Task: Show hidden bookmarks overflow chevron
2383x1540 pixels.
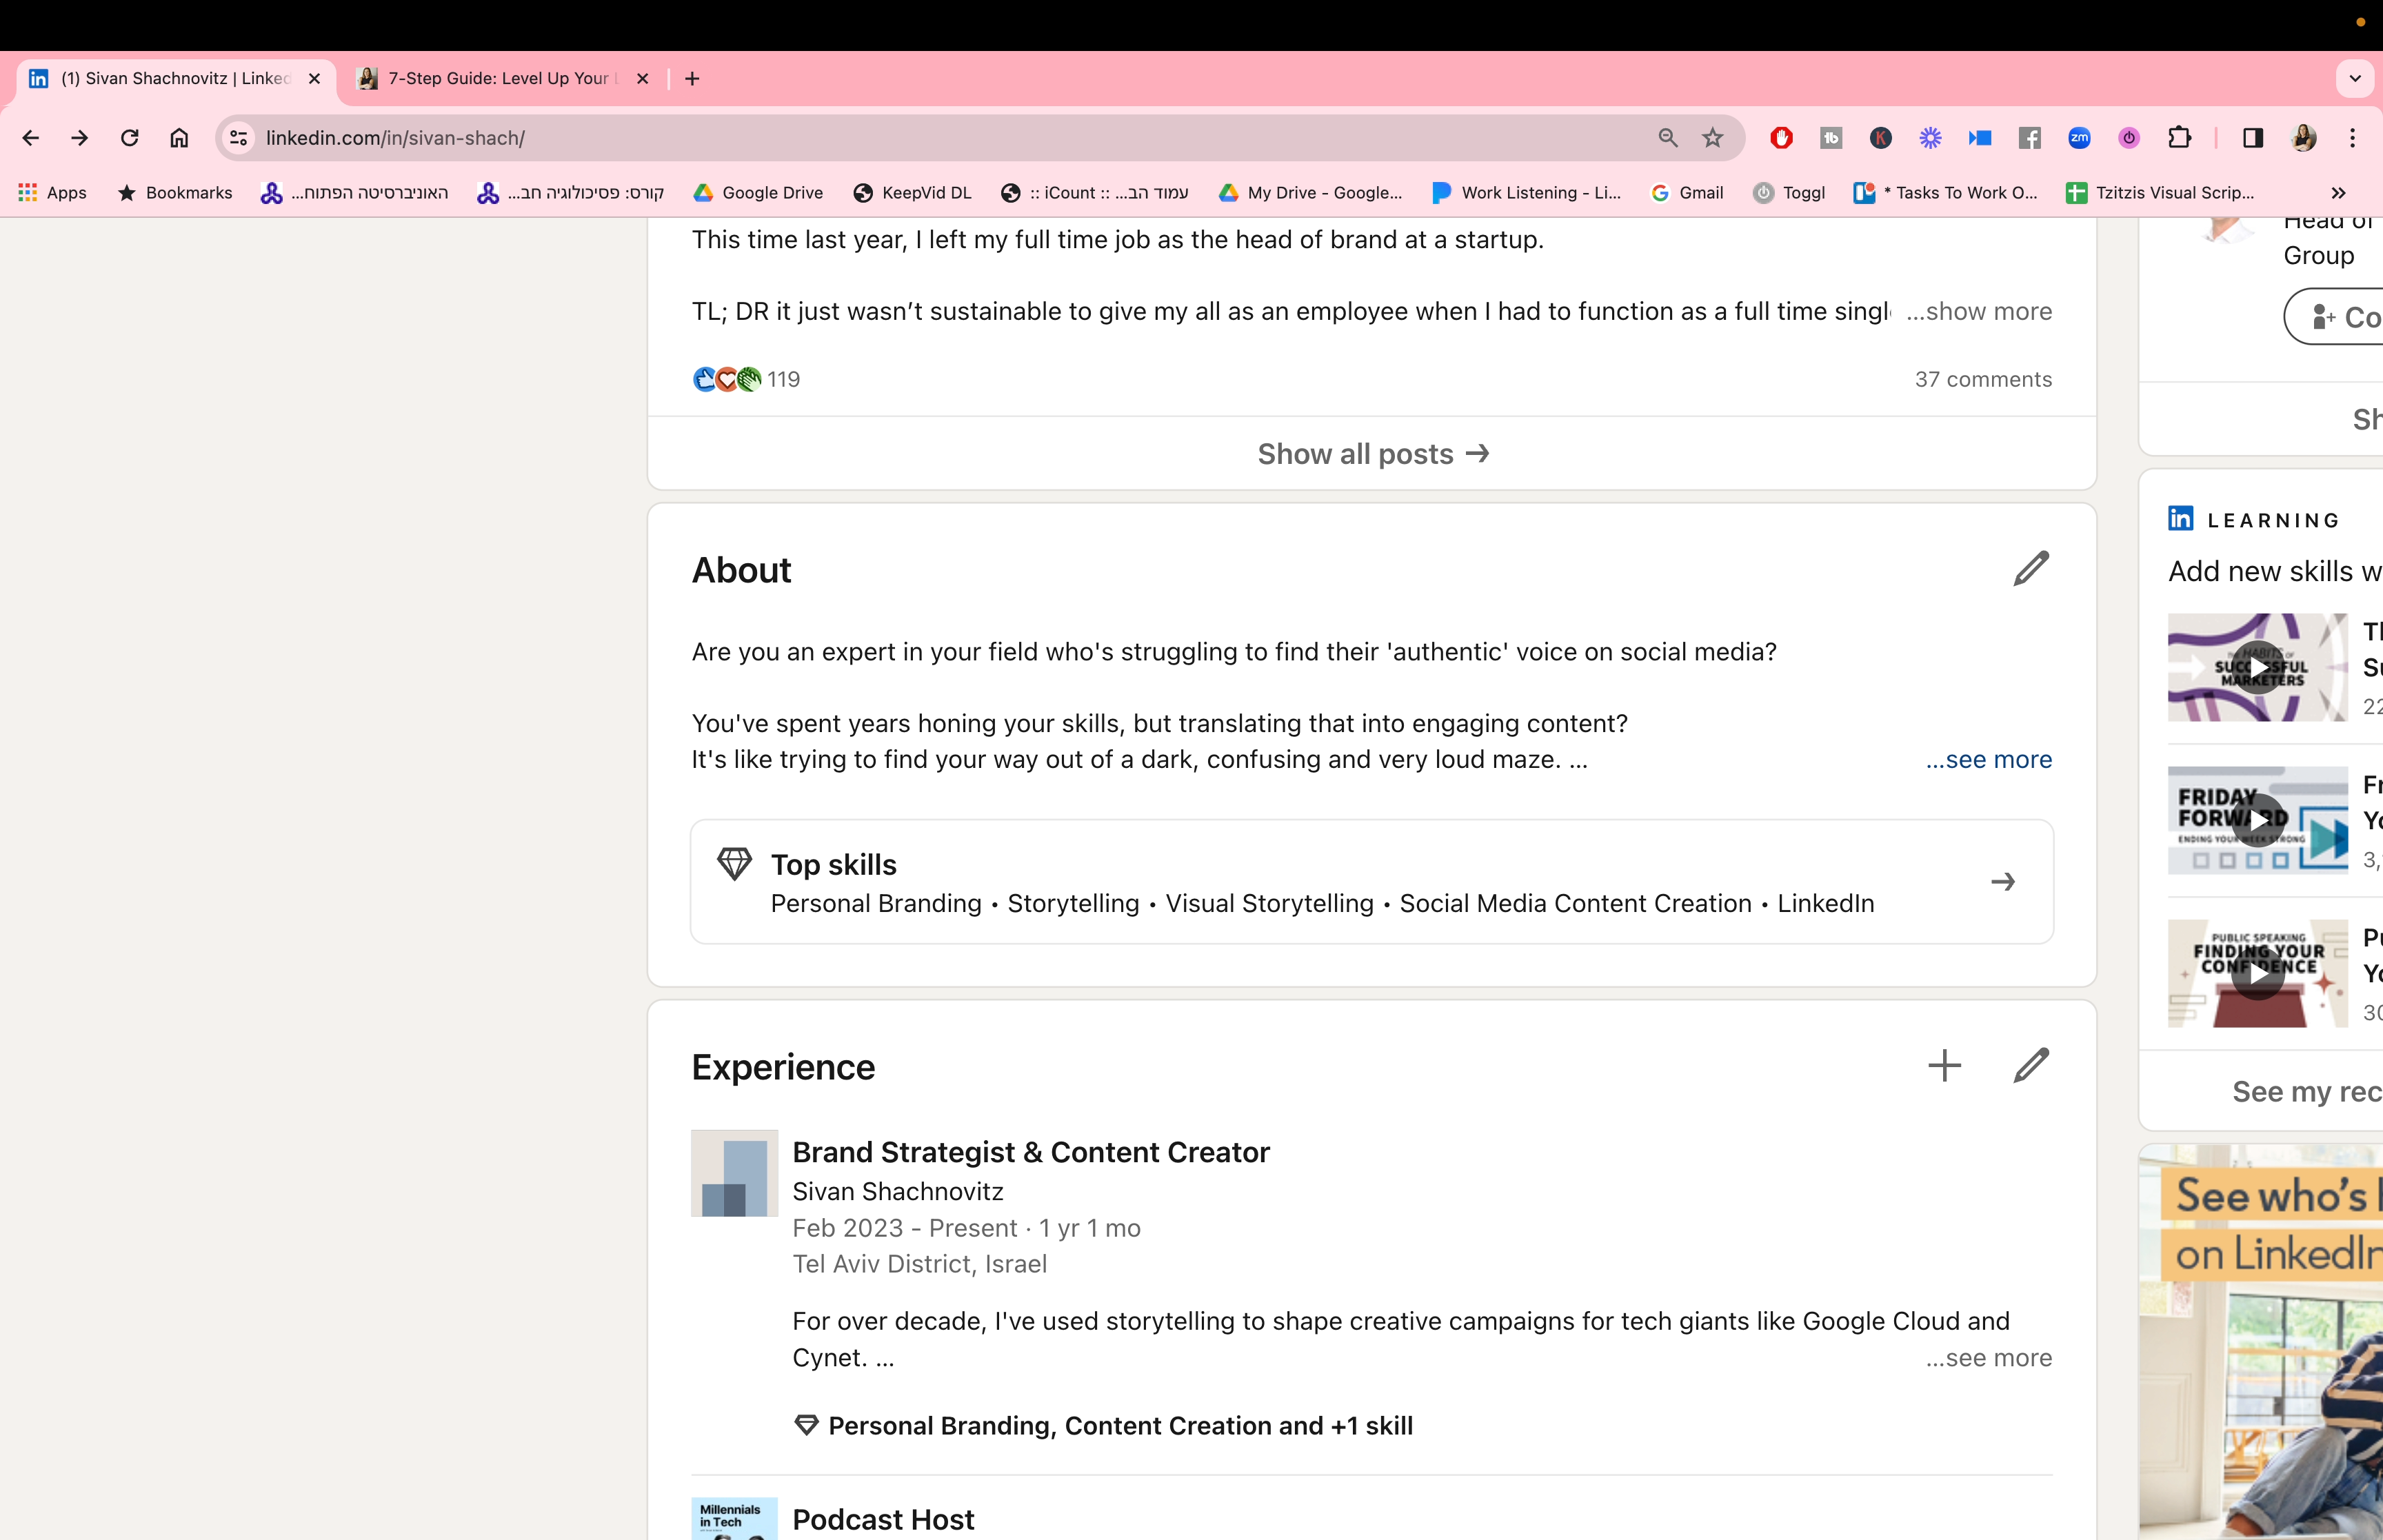Action: tap(2338, 193)
